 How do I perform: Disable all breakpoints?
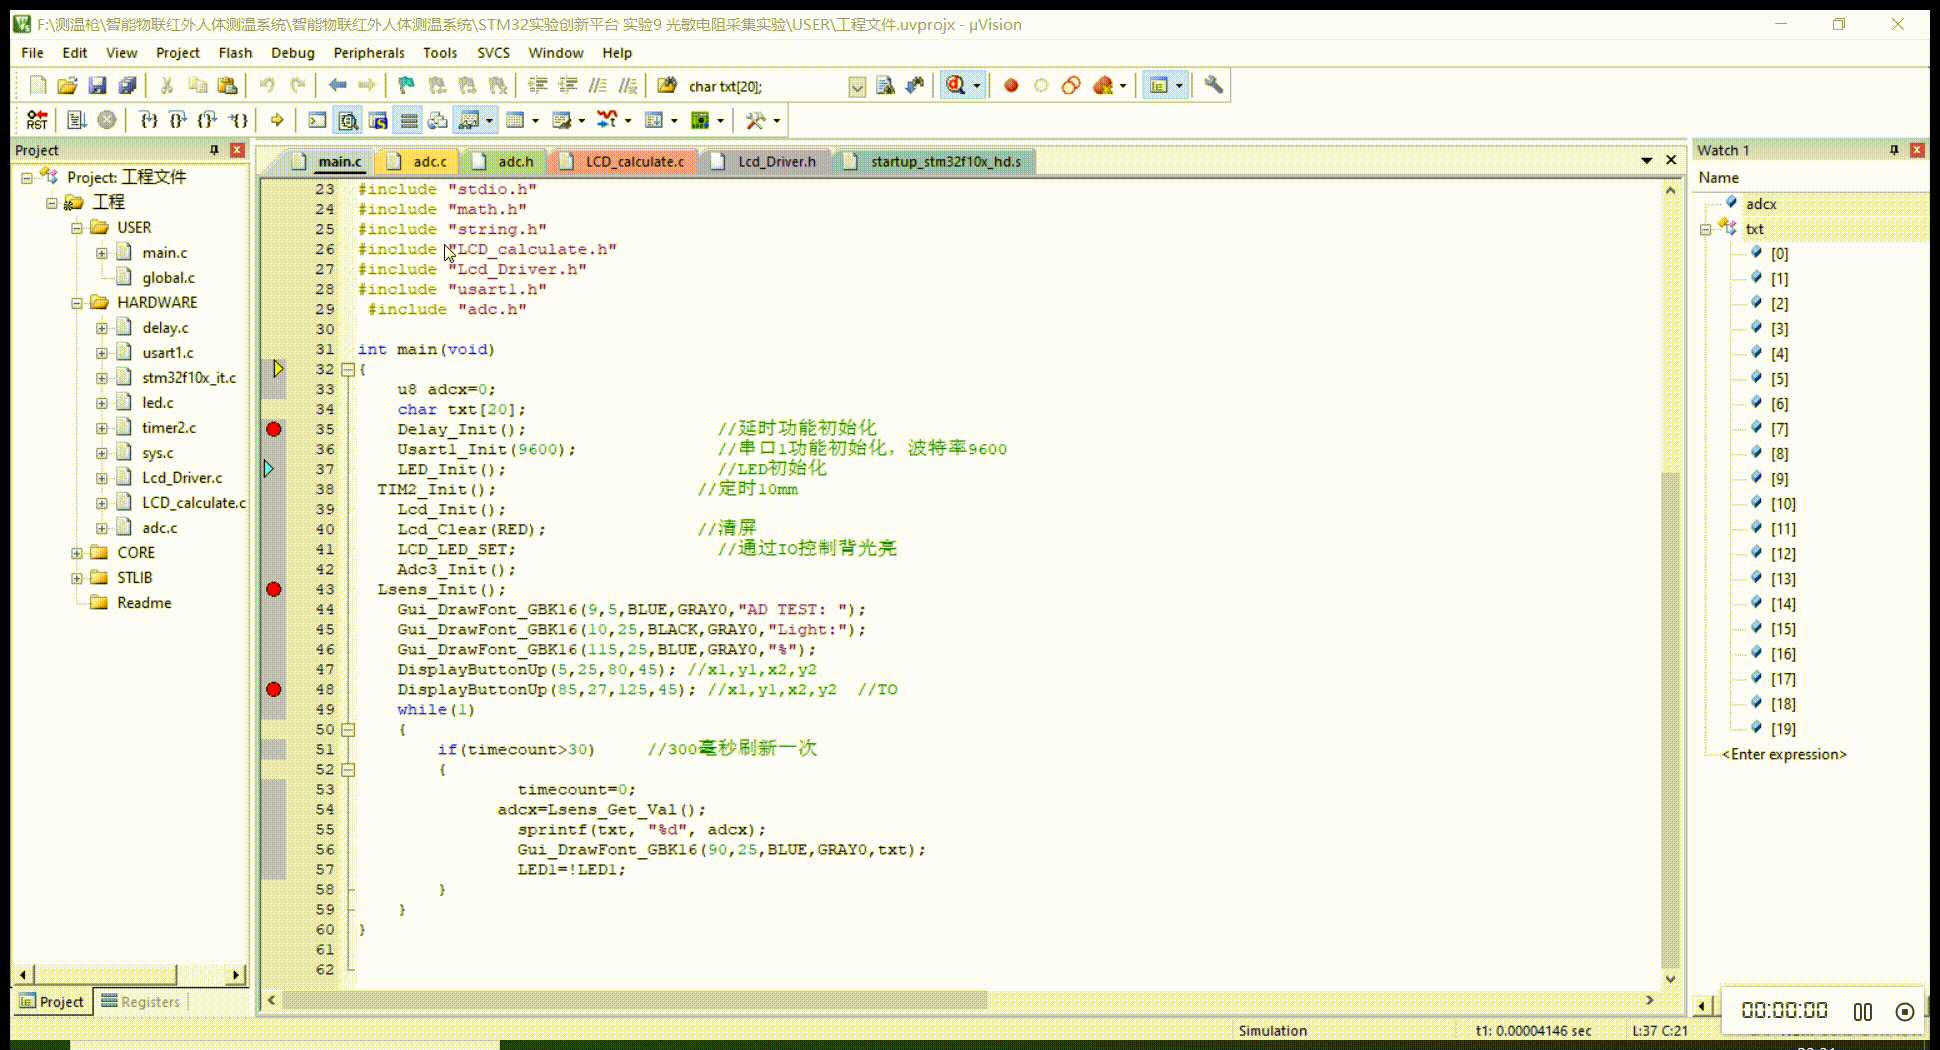pos(1071,86)
